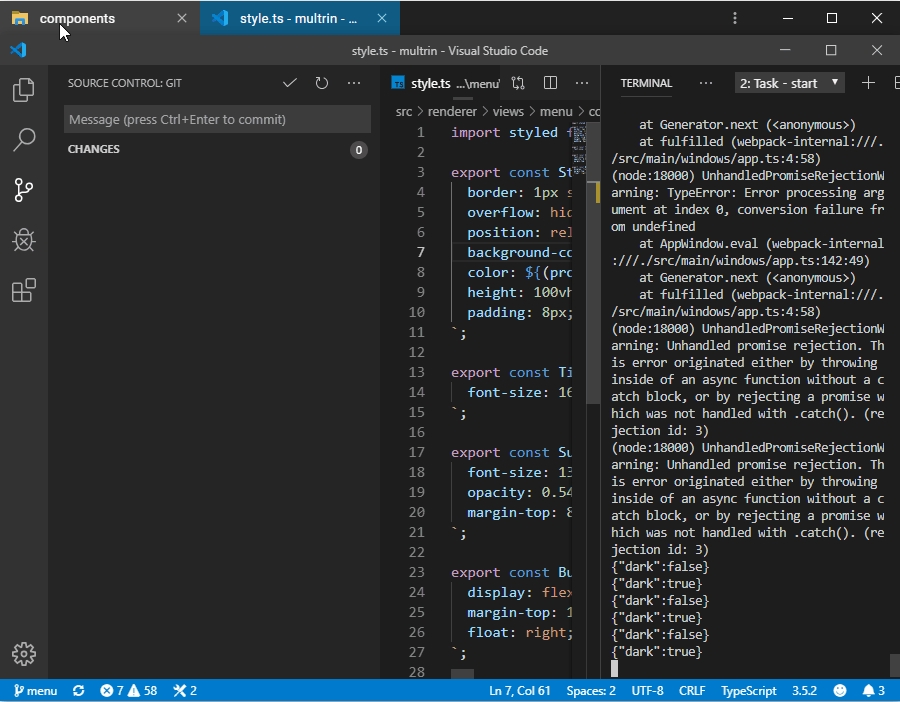
Task: Open the Debug view with bug icon
Action: (24, 240)
